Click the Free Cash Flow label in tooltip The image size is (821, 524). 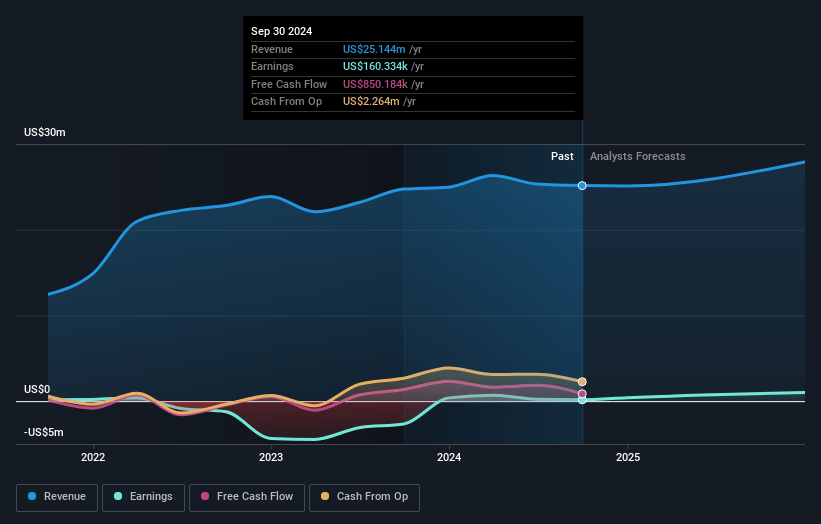point(289,84)
